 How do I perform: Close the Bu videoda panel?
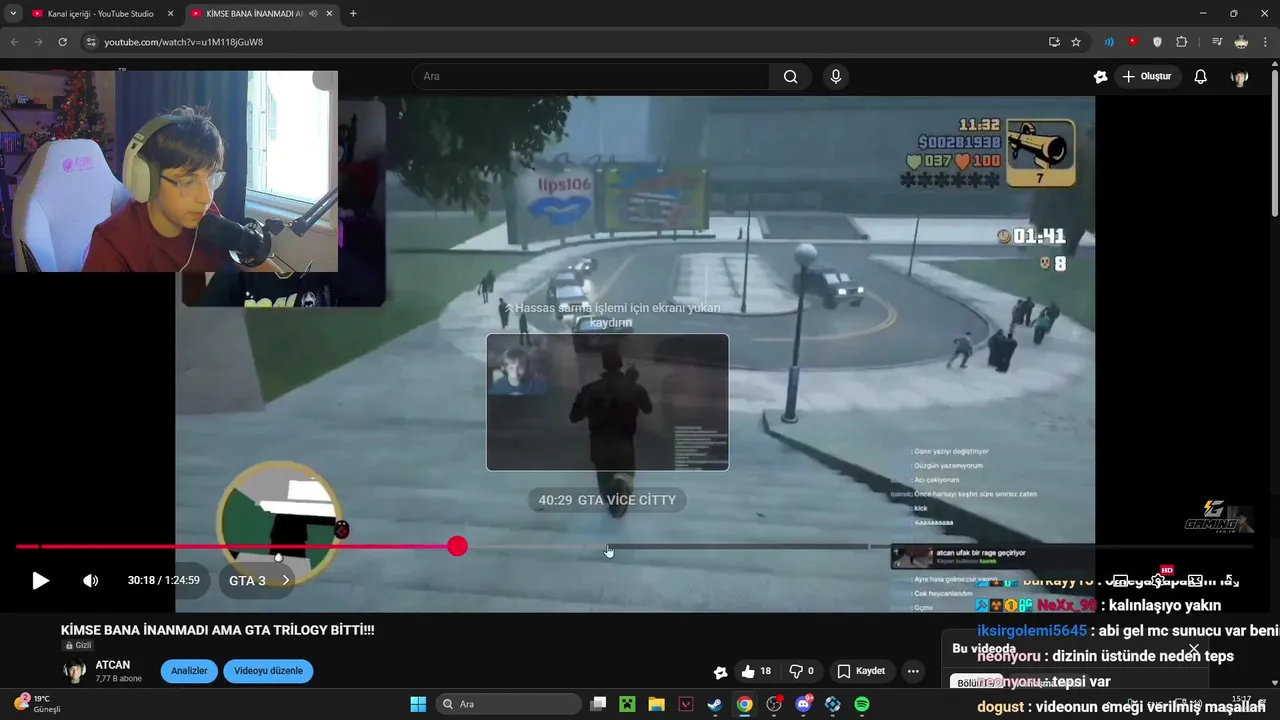coord(1193,649)
